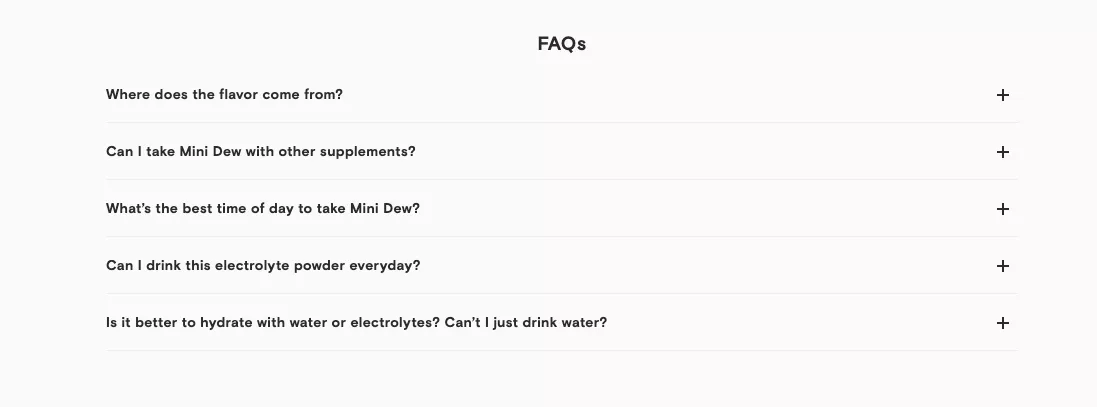Expand "Can I take Mini Dew with other supplements?"

click(x=260, y=152)
